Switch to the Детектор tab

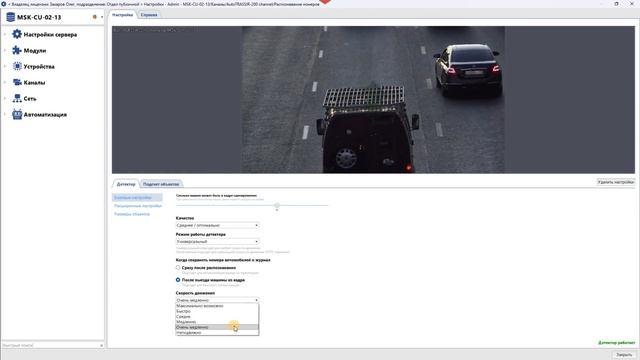pyautogui.click(x=126, y=184)
